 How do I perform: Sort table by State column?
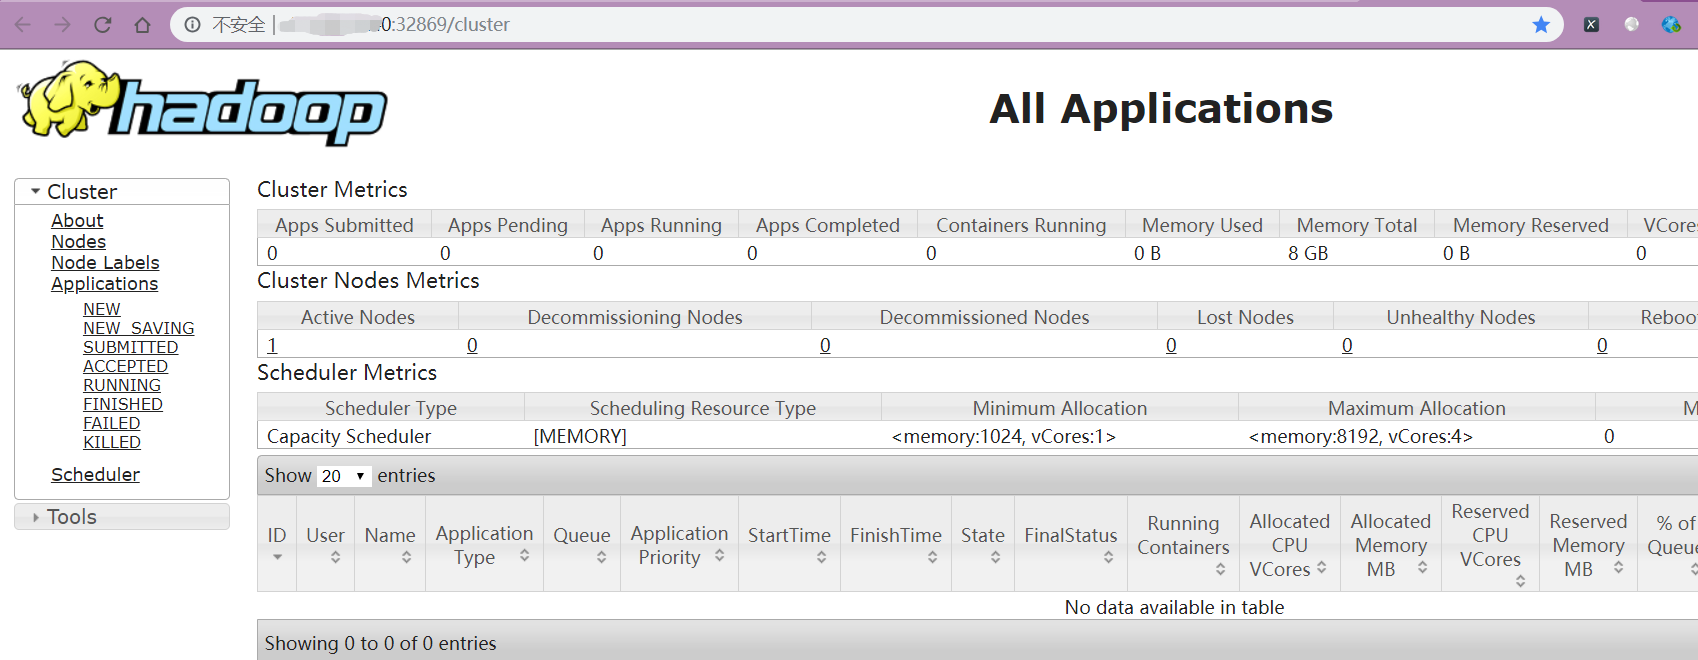pyautogui.click(x=983, y=544)
